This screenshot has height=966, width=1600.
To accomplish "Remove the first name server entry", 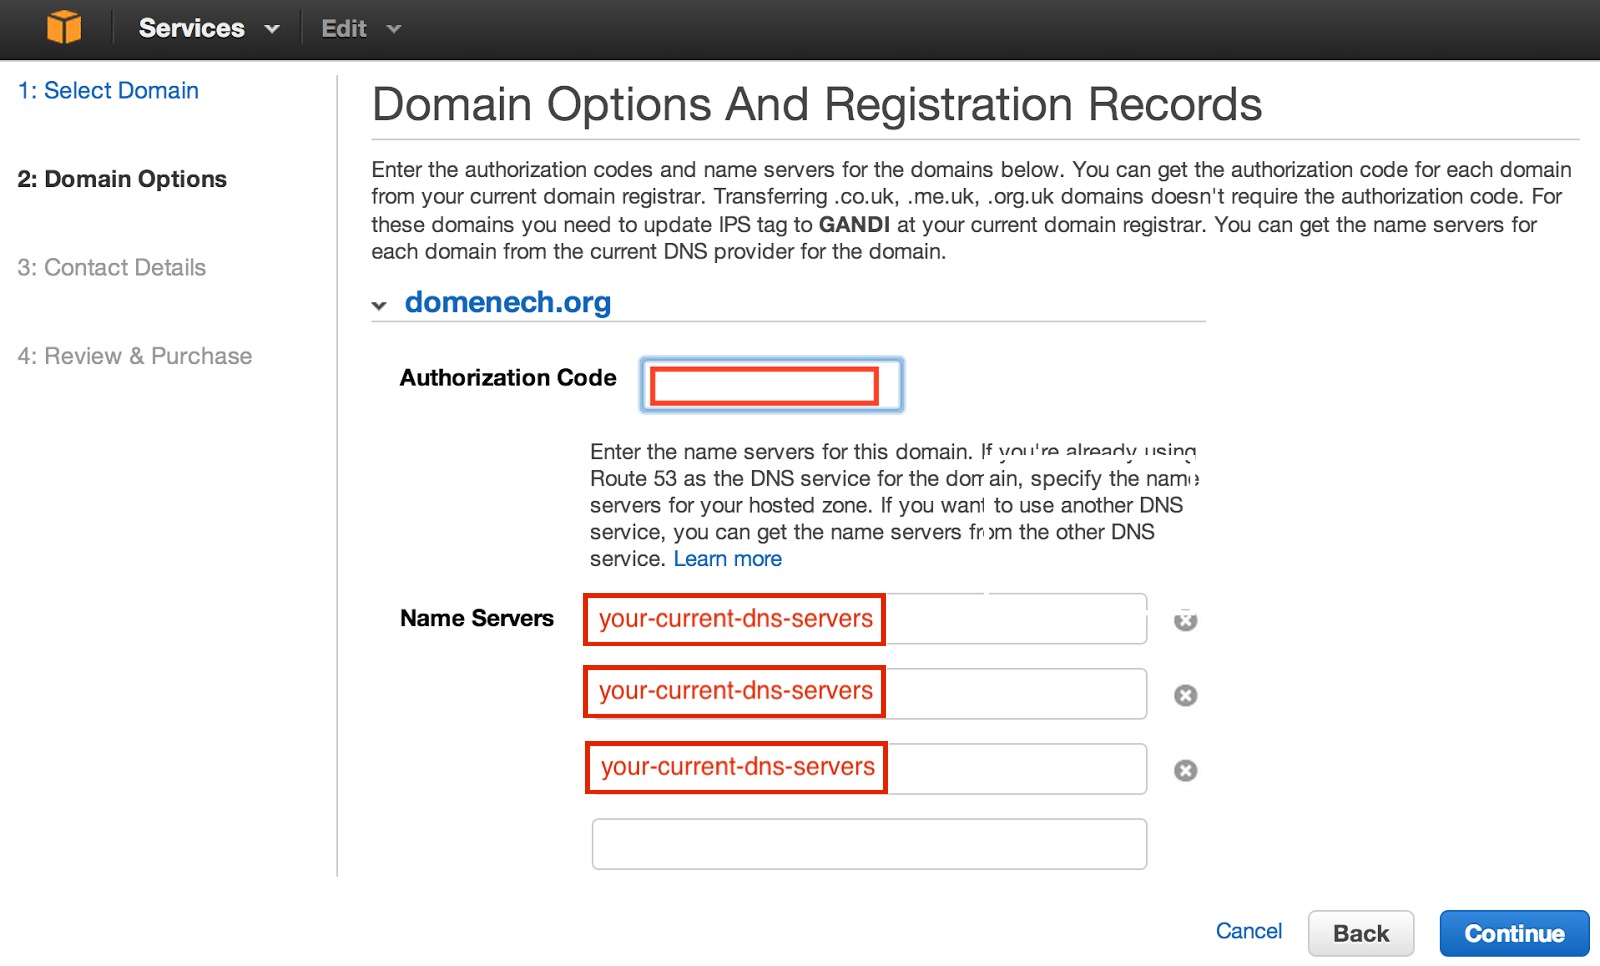I will tap(1185, 620).
